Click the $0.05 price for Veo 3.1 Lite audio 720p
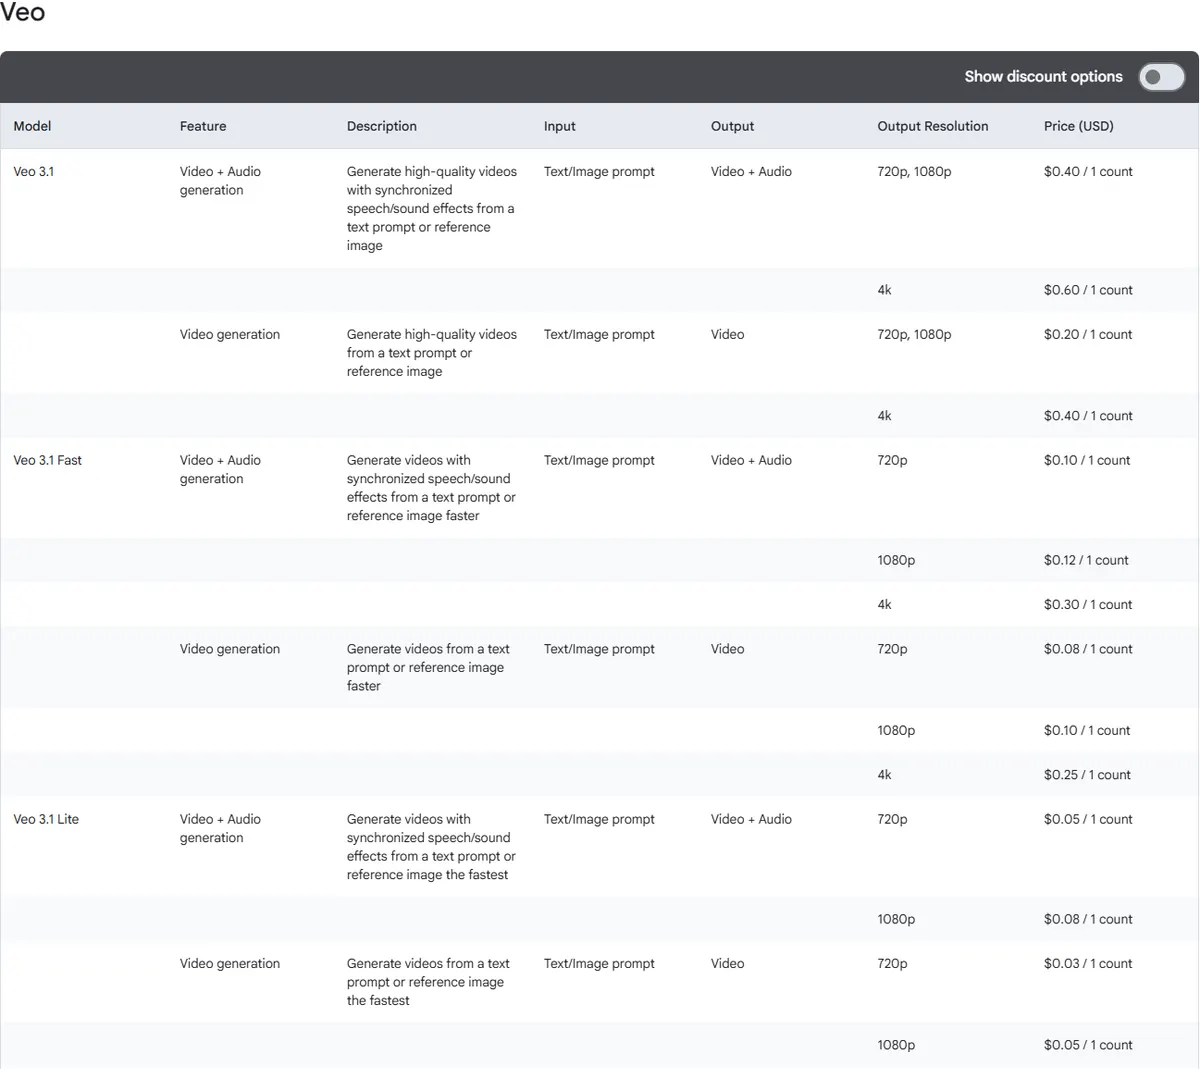This screenshot has height=1069, width=1200. coord(1088,820)
